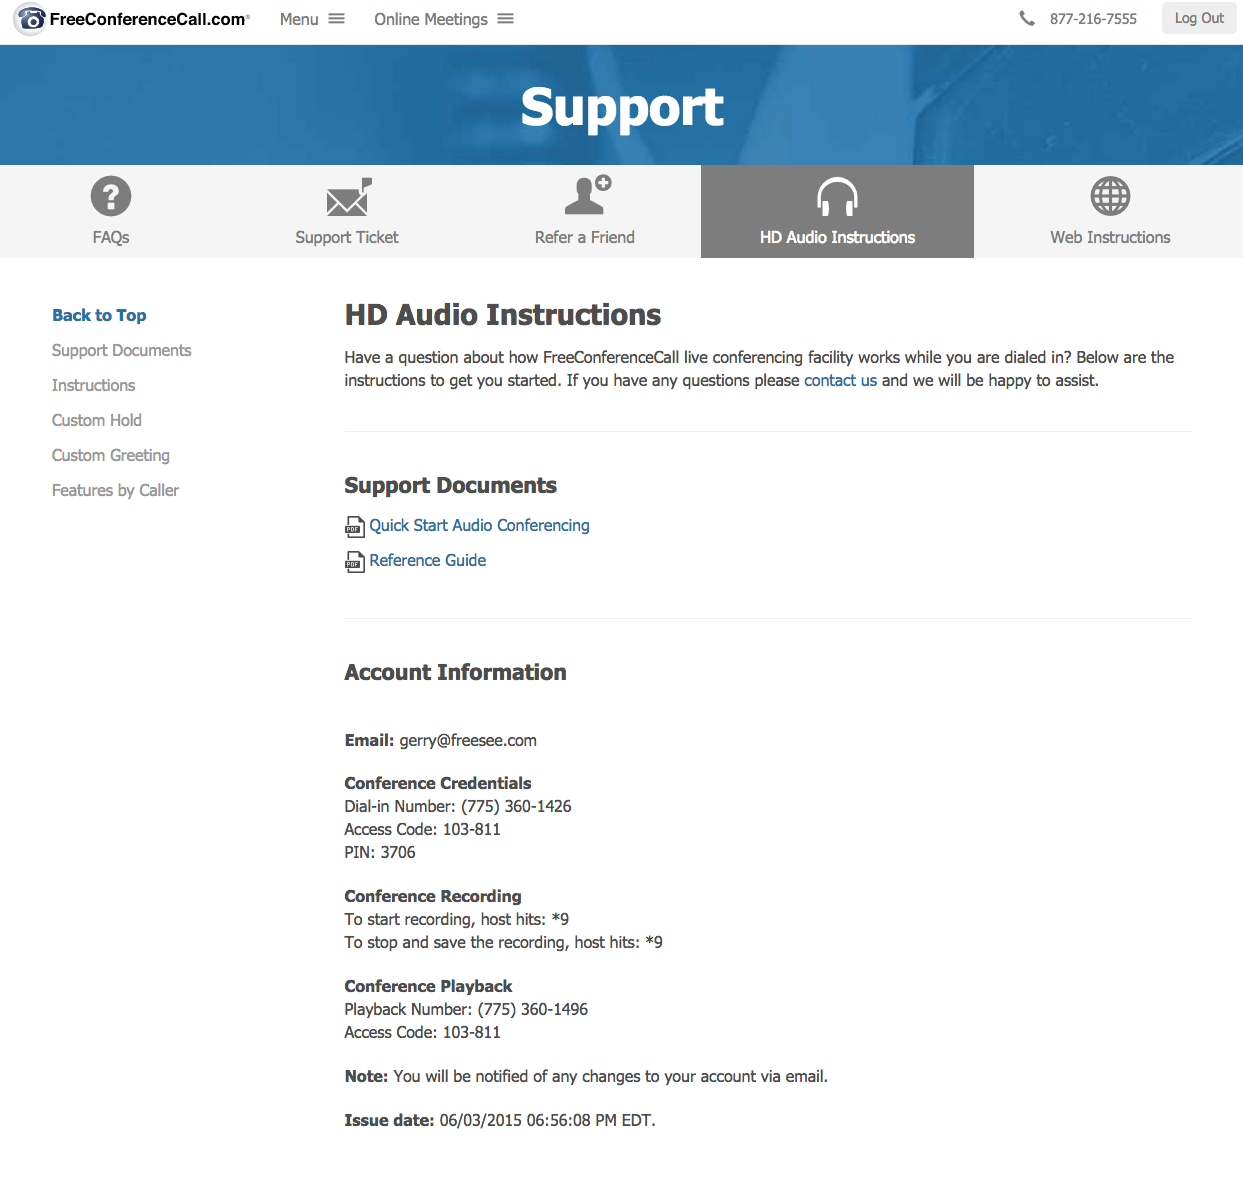The image size is (1243, 1184).
Task: Click the PIN: 3706 line
Action: 380,852
